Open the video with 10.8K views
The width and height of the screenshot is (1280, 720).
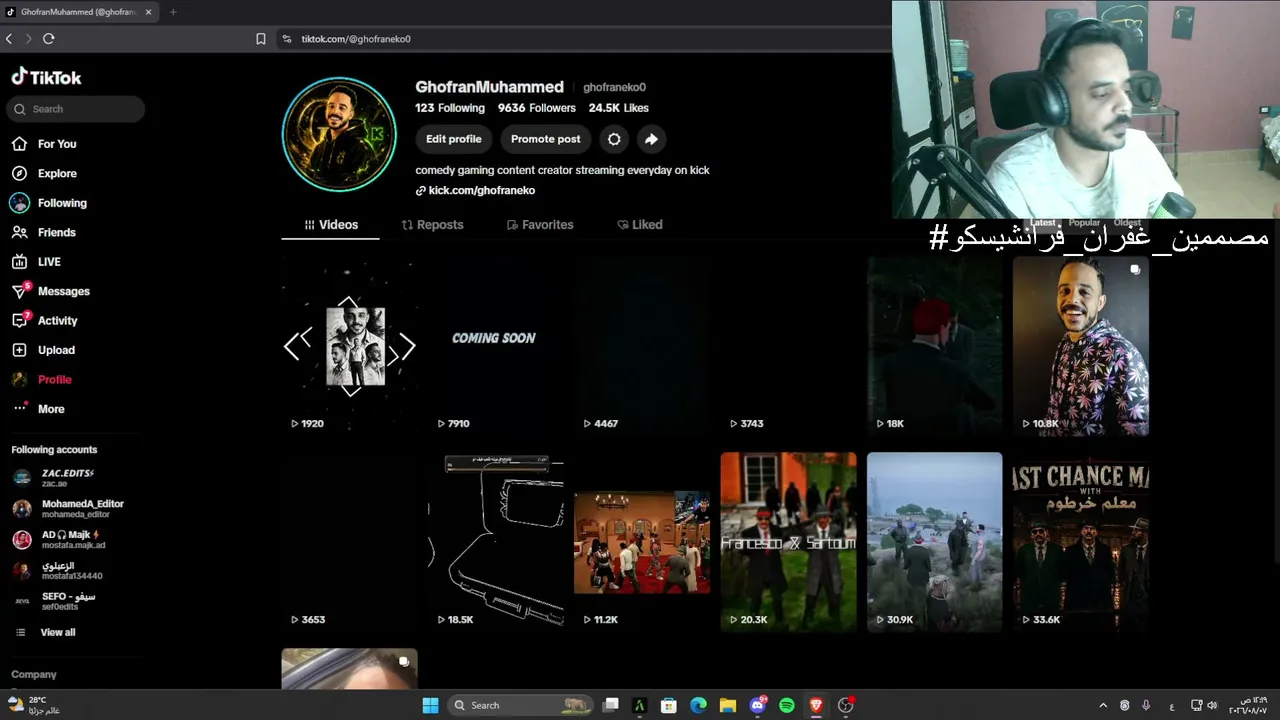click(x=1081, y=346)
